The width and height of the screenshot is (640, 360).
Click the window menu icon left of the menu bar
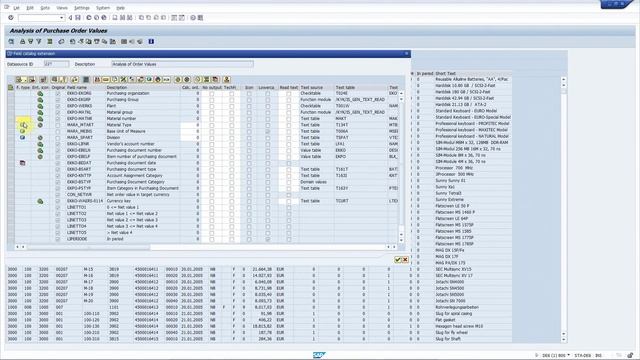[x=6, y=7]
